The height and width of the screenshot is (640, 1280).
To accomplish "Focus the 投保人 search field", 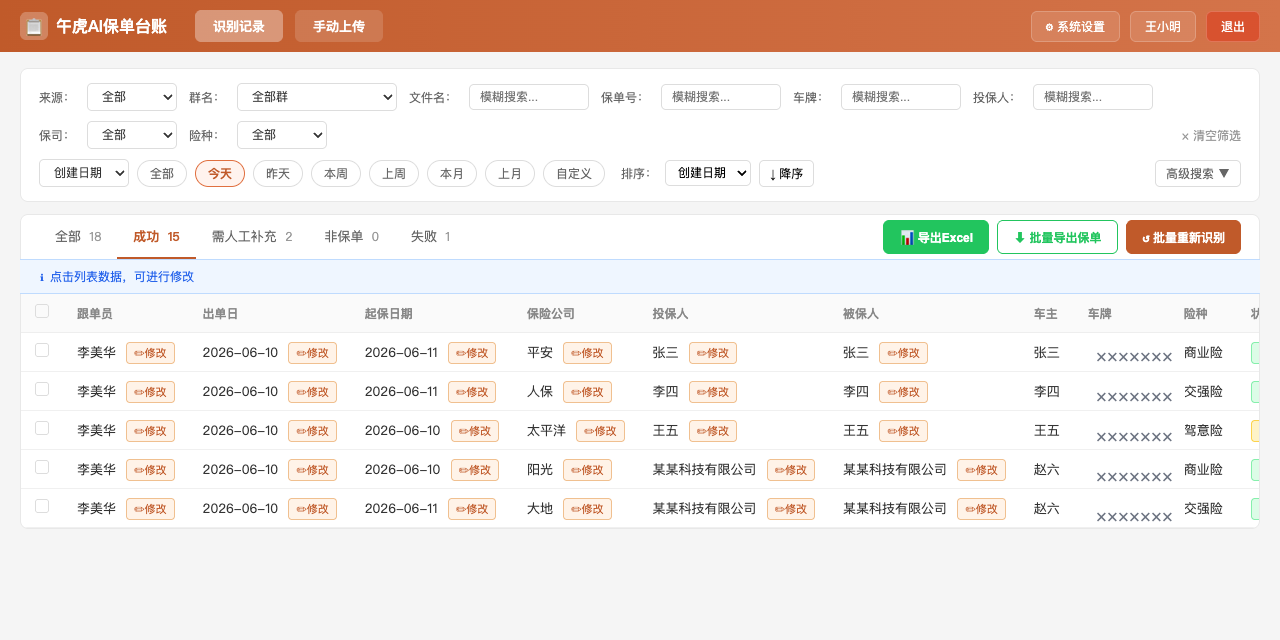I will [1093, 97].
